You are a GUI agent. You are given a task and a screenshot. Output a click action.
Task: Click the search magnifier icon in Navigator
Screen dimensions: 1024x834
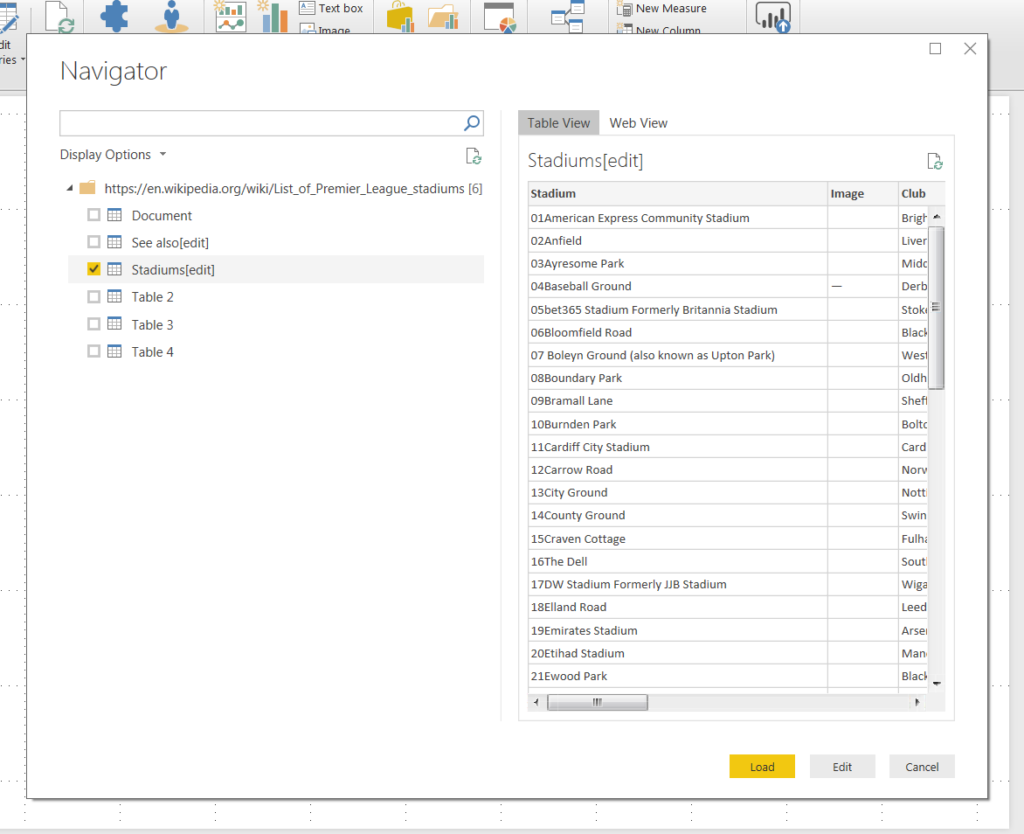[472, 123]
